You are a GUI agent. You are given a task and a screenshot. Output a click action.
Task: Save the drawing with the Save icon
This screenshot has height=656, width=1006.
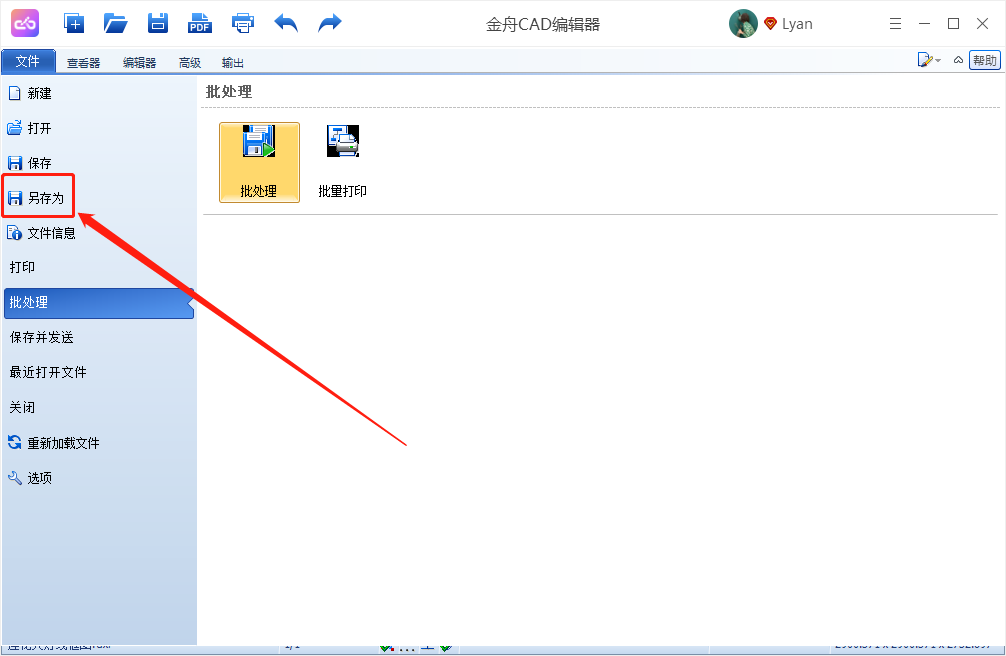click(157, 22)
